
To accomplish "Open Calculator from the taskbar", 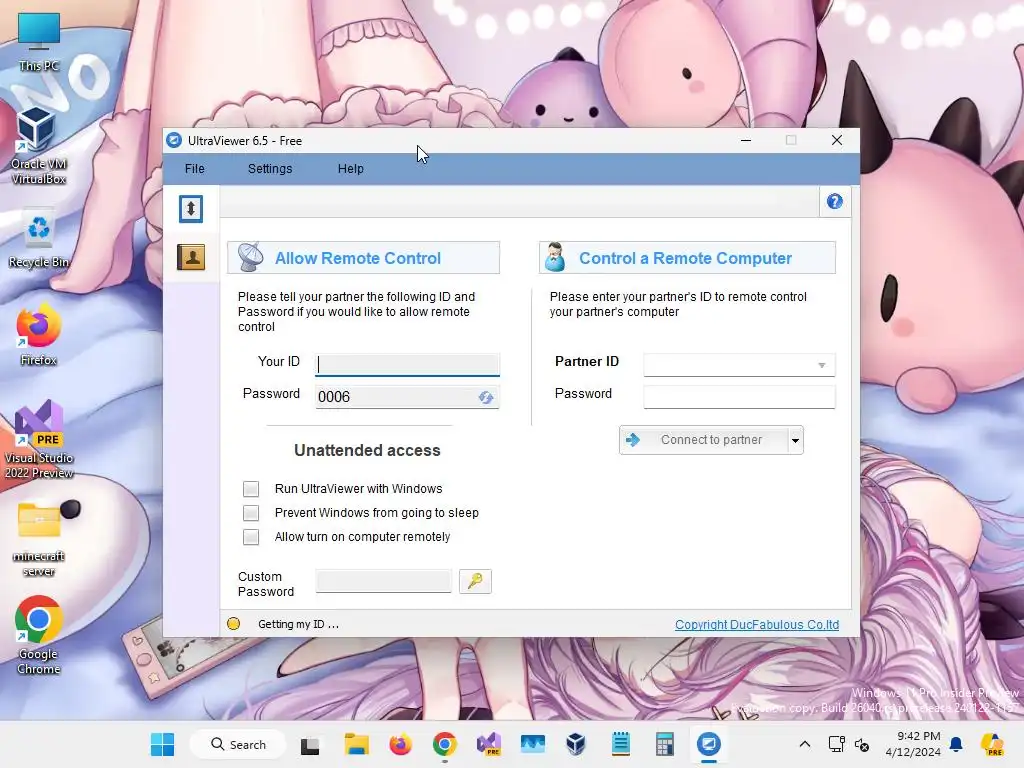I will click(664, 744).
